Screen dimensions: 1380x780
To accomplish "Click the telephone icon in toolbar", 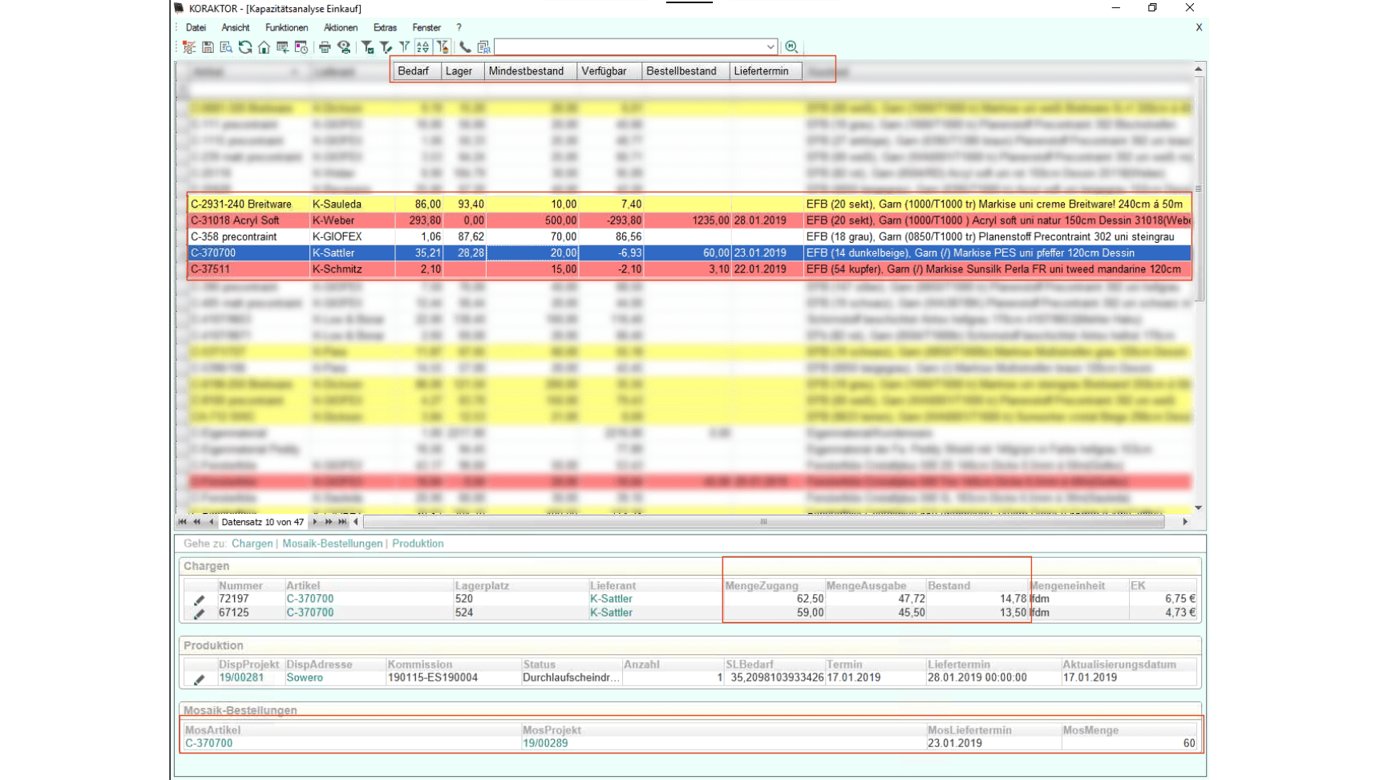I will coord(465,47).
